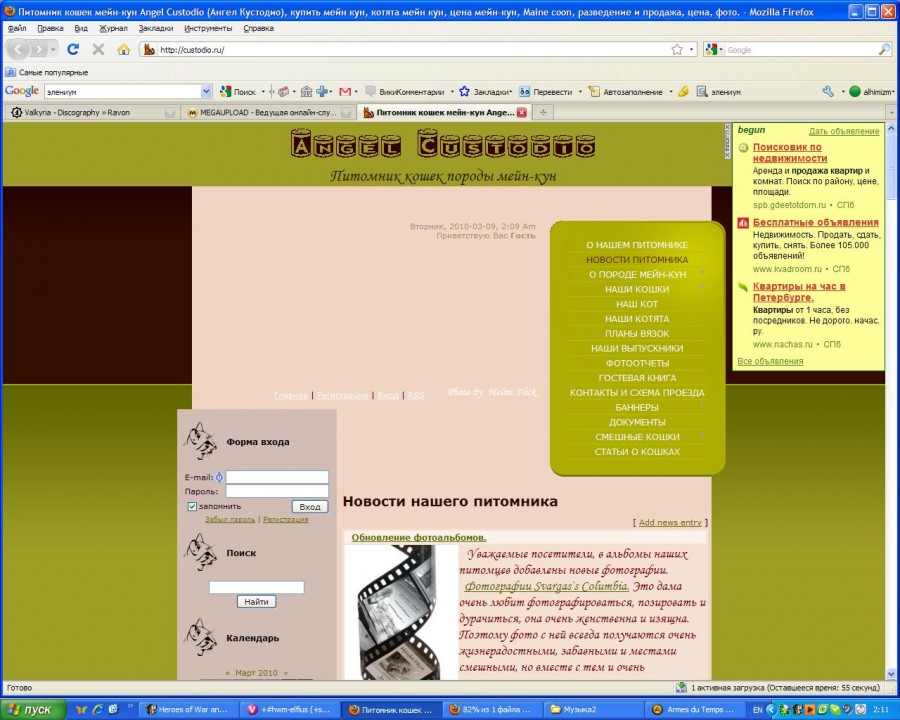The height and width of the screenshot is (720, 900).
Task: Open the Журнал menu
Action: [x=113, y=28]
